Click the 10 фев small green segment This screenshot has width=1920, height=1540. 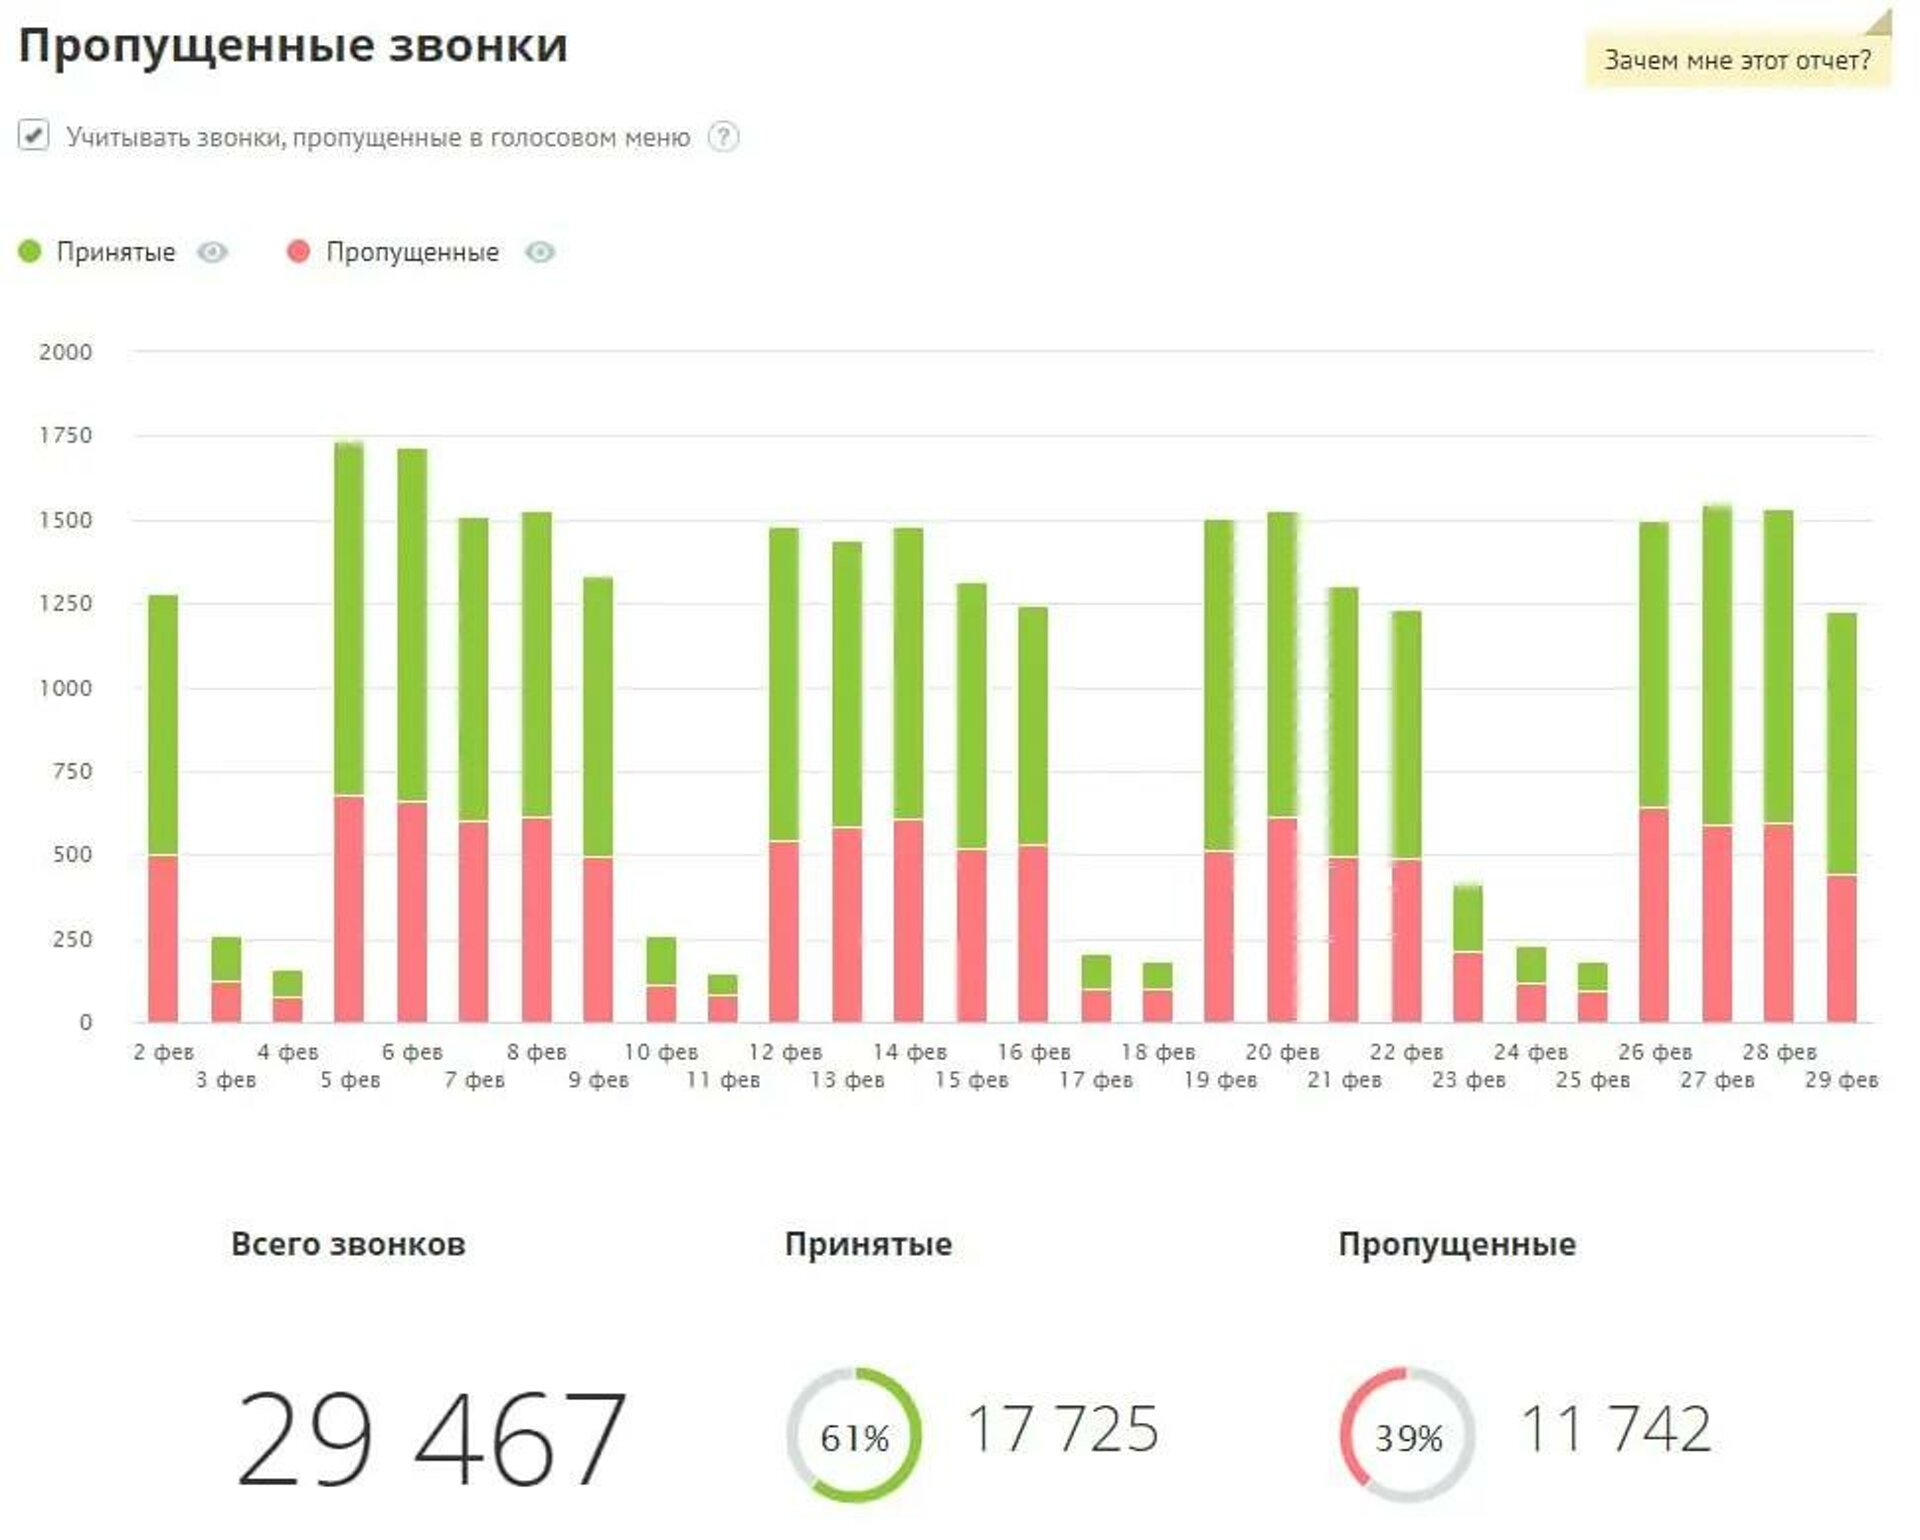click(x=661, y=961)
